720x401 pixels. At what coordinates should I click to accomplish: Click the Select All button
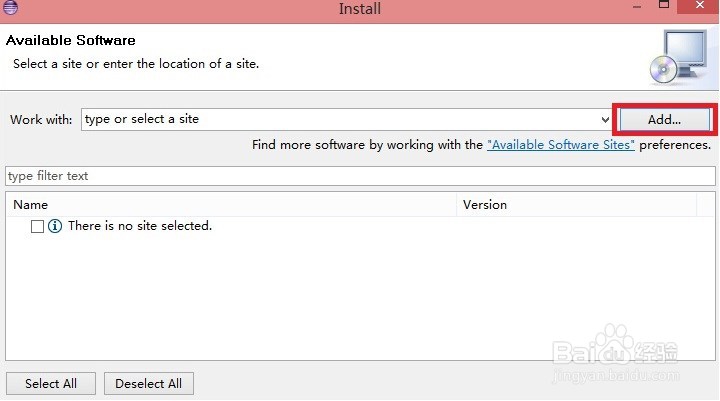51,384
